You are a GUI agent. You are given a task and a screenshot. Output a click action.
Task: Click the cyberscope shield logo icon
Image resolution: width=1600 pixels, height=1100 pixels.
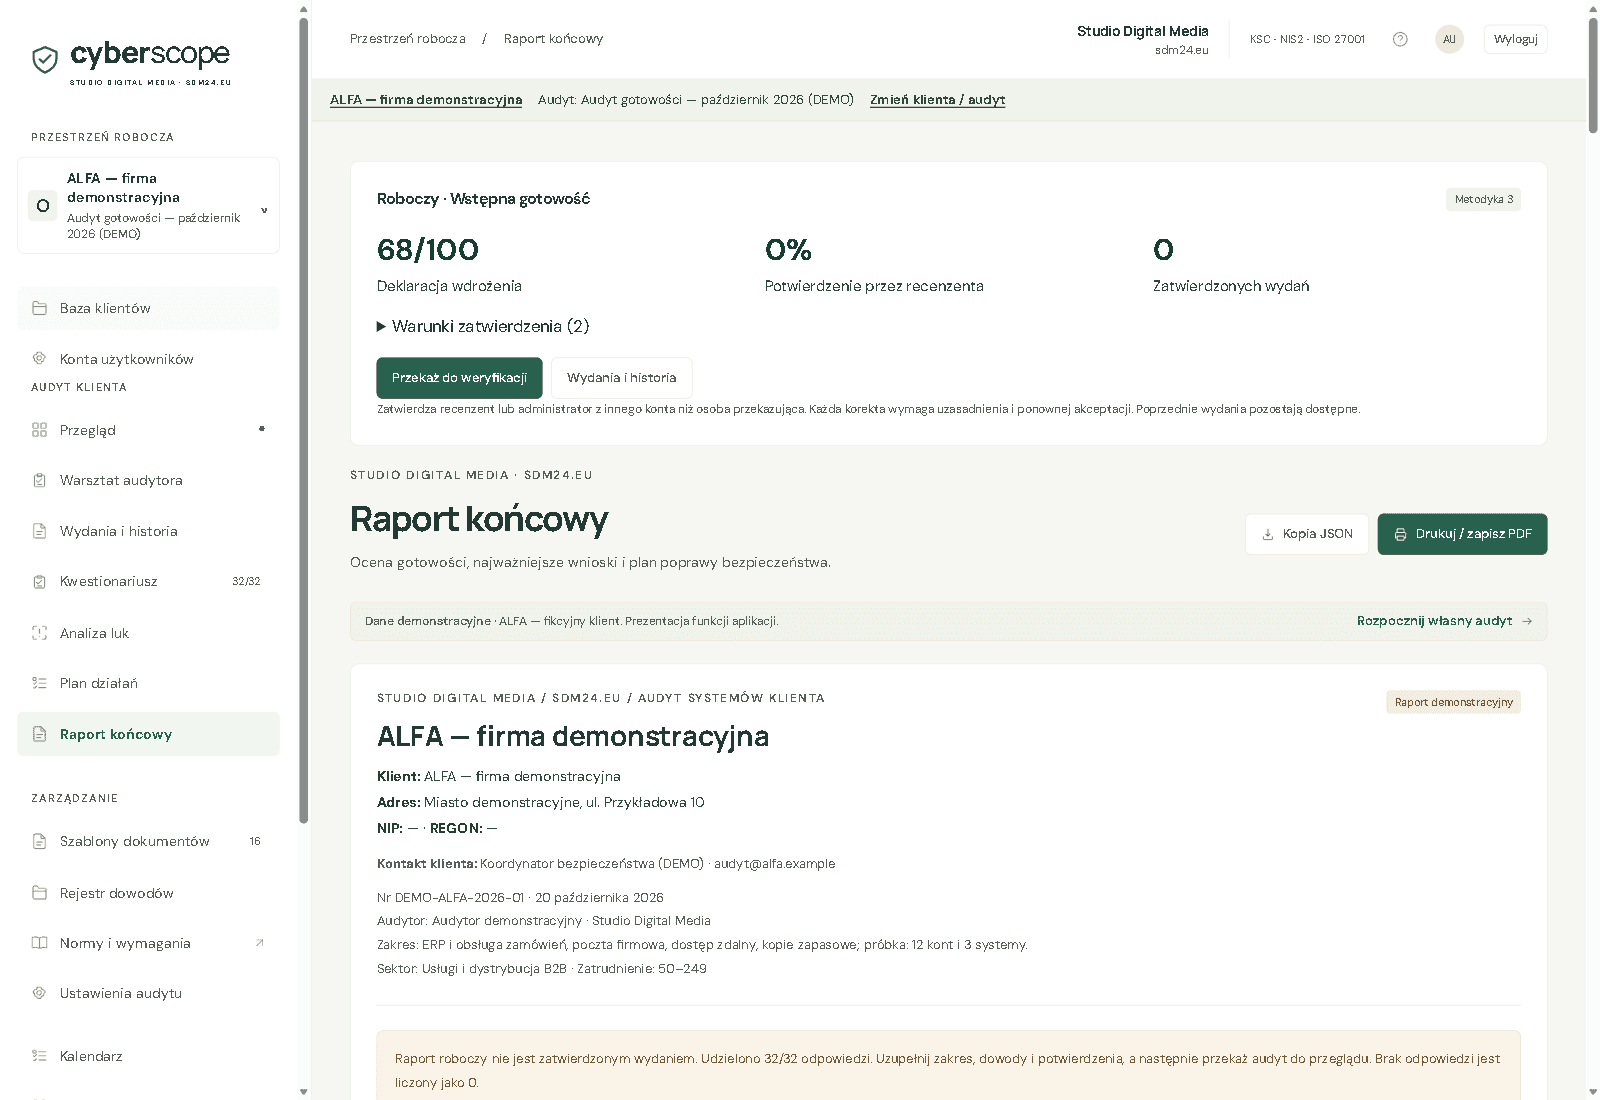45,60
